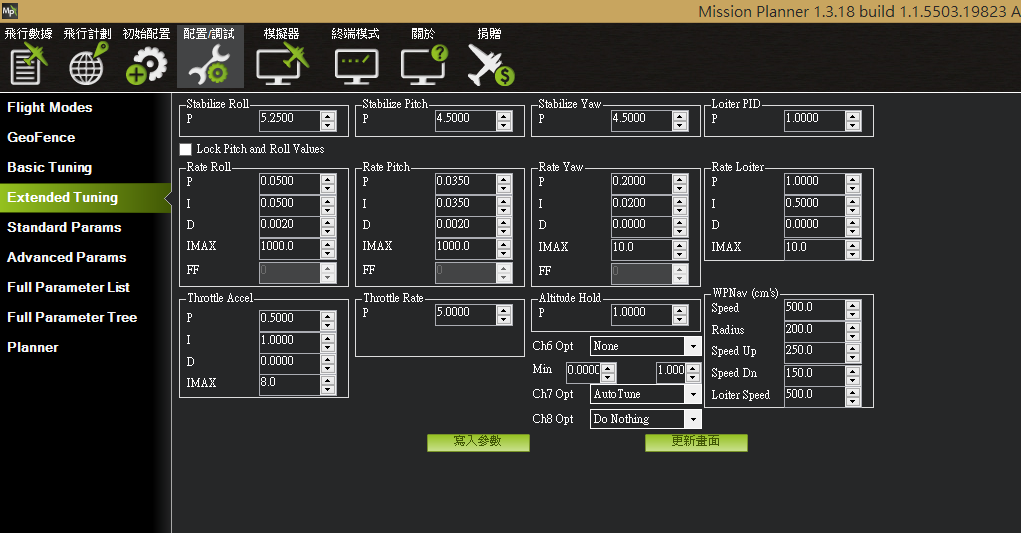This screenshot has height=533, width=1021.
Task: Expand the Ch8 Opt Do Nothing dropdown
Action: click(692, 419)
